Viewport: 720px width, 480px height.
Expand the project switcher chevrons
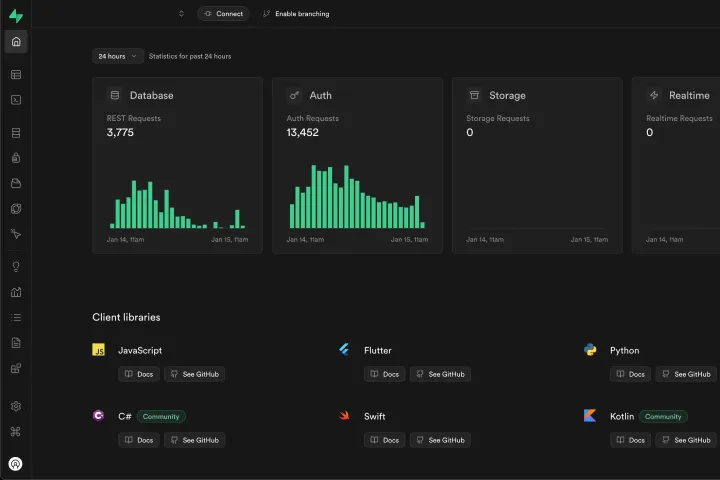(x=181, y=14)
